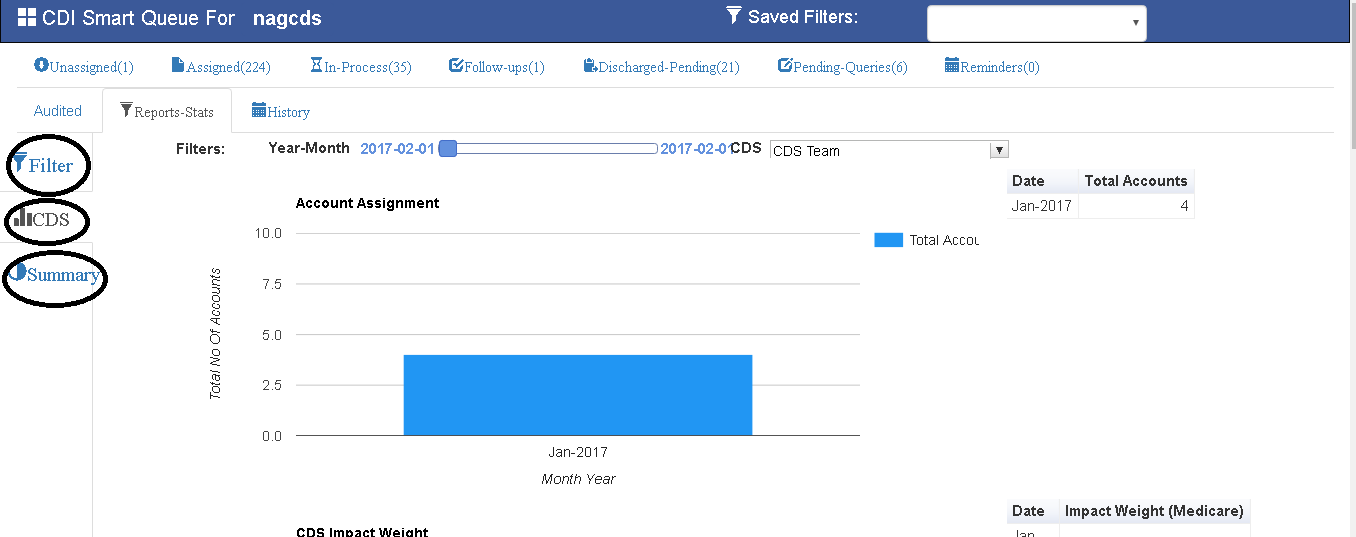Click the grid icon beside CDI Smart Queue
The height and width of the screenshot is (537, 1356).
coord(27,18)
